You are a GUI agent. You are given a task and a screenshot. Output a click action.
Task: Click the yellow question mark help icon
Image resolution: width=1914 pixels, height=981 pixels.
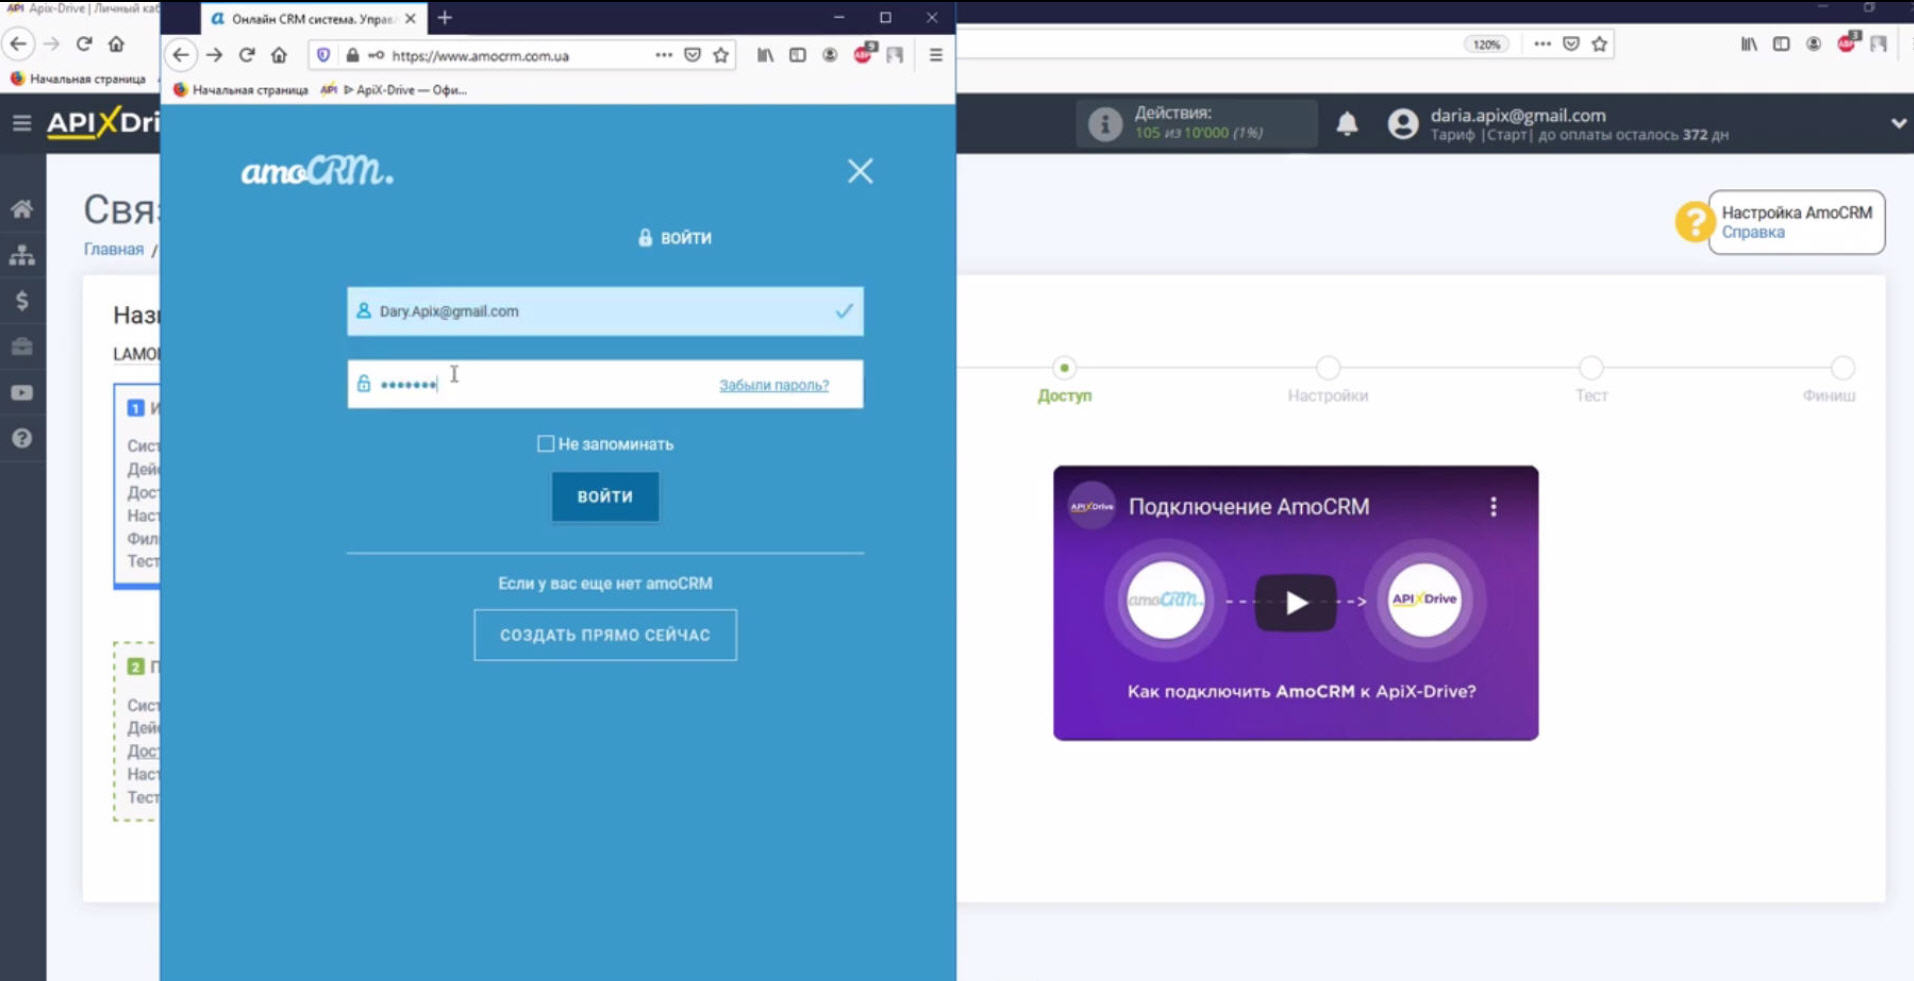[1694, 222]
